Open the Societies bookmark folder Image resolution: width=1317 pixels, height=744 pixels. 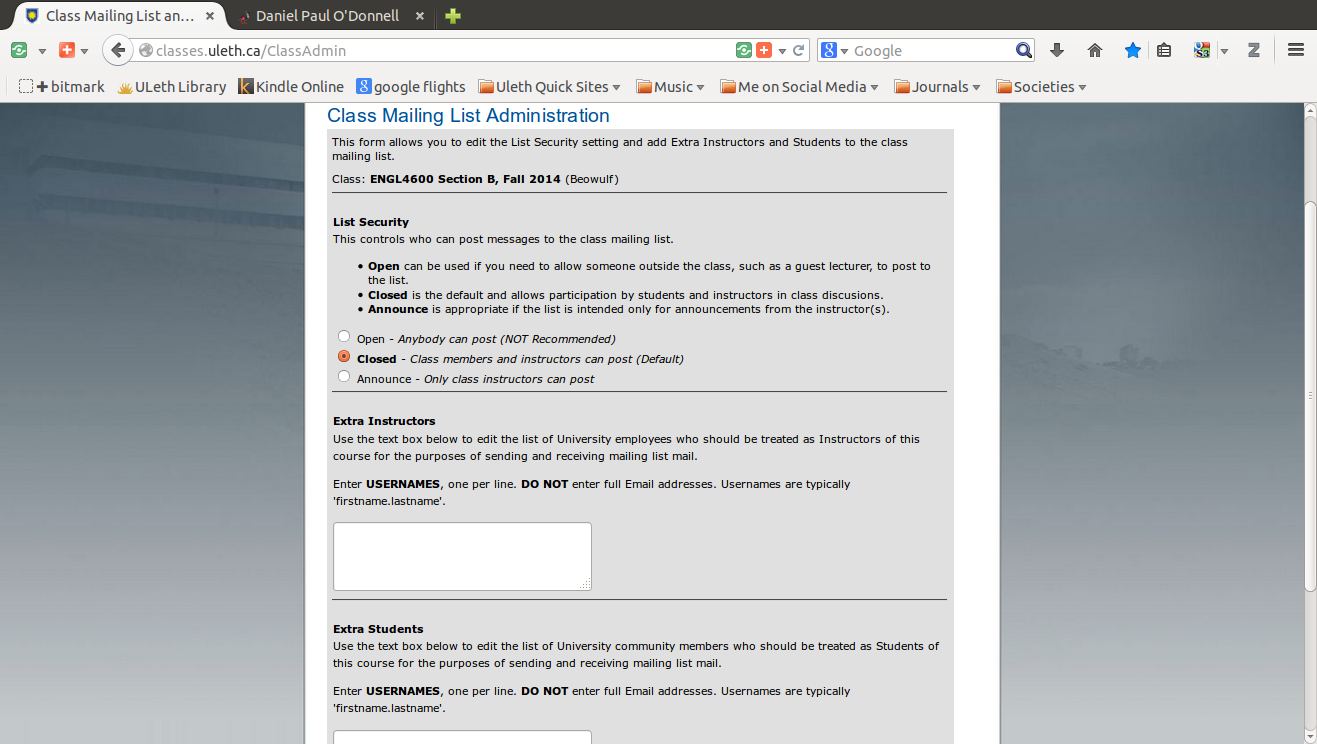(1041, 87)
